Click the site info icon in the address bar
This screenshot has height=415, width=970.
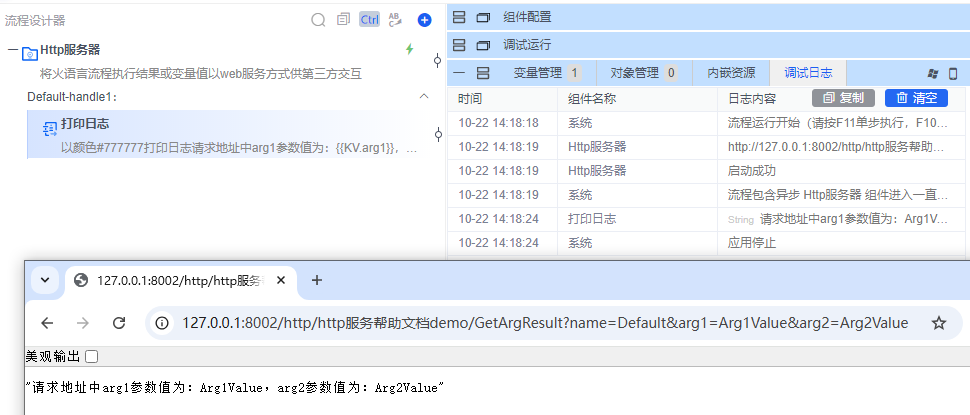[163, 323]
